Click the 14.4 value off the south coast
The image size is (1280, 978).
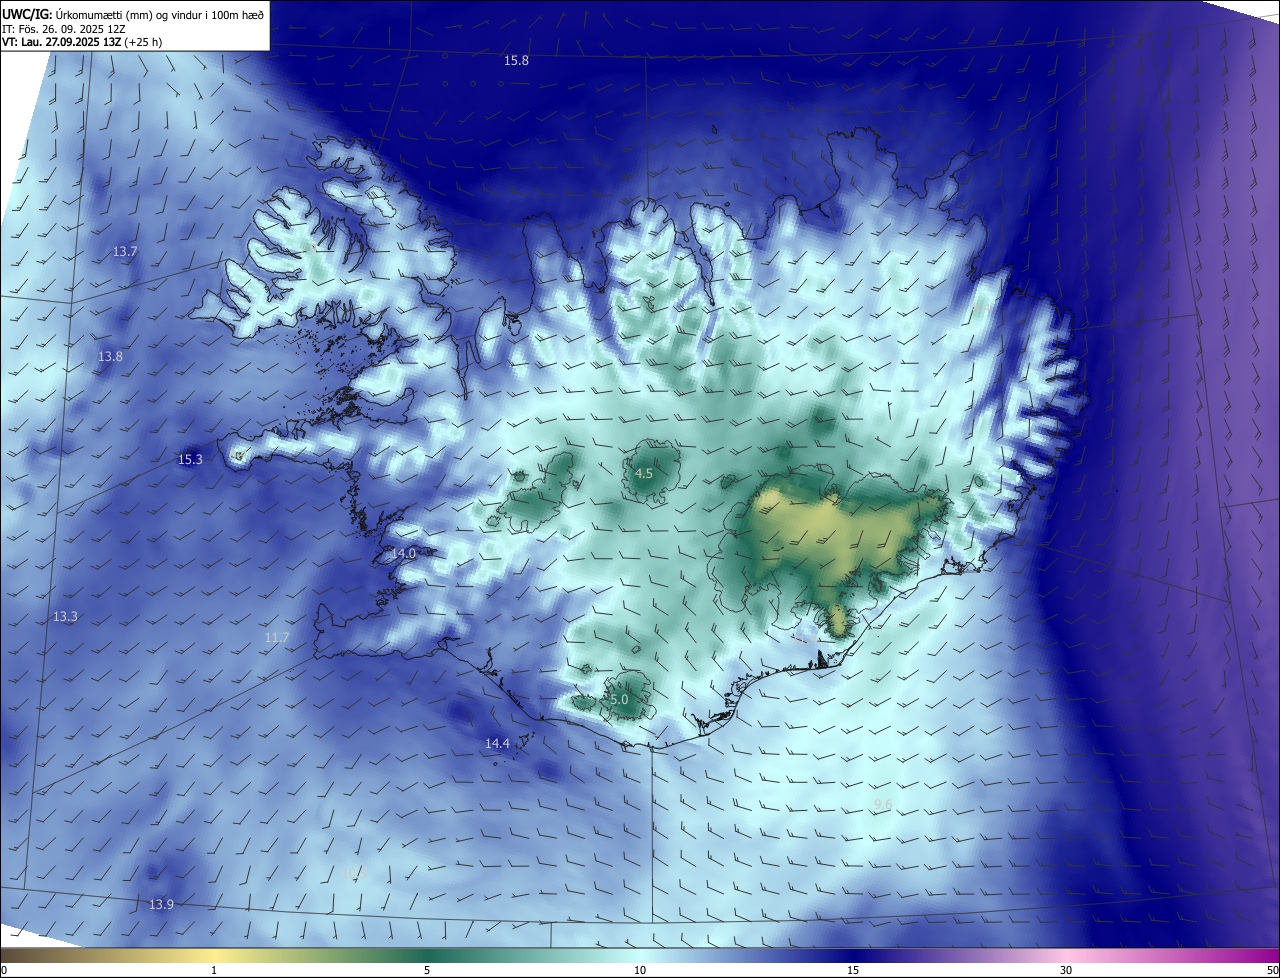coord(497,744)
